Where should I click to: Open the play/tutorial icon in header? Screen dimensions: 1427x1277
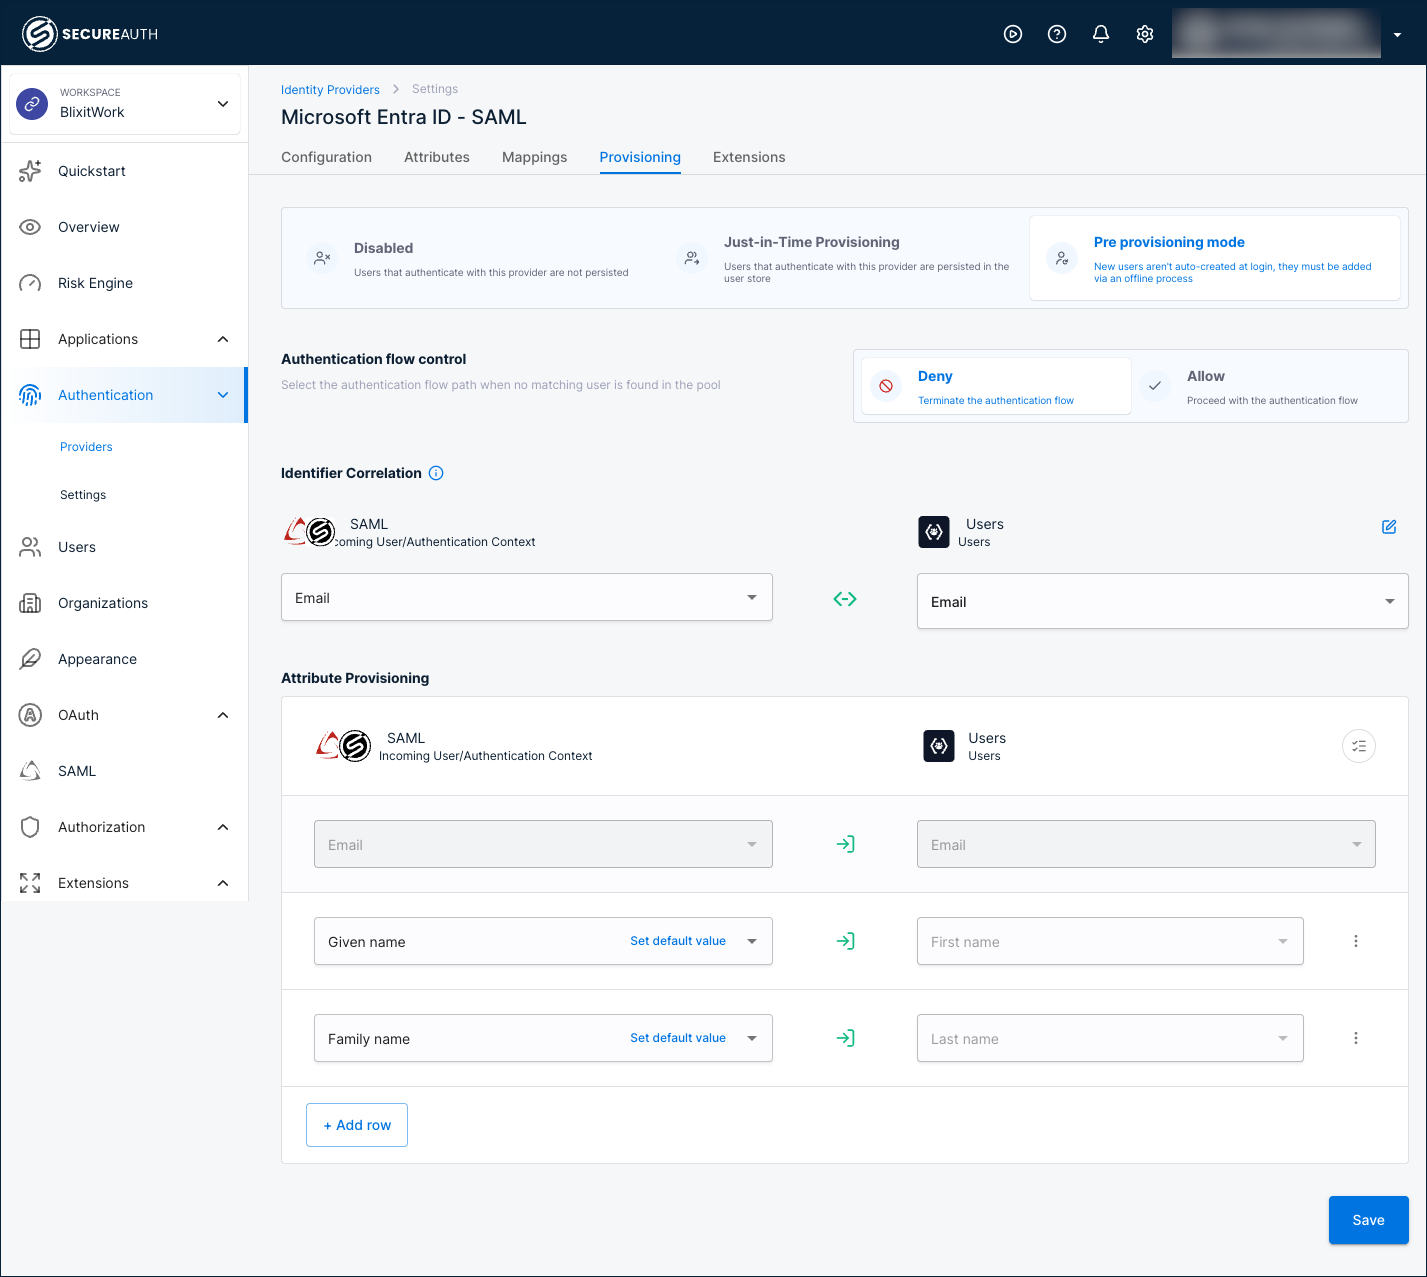pos(1013,34)
